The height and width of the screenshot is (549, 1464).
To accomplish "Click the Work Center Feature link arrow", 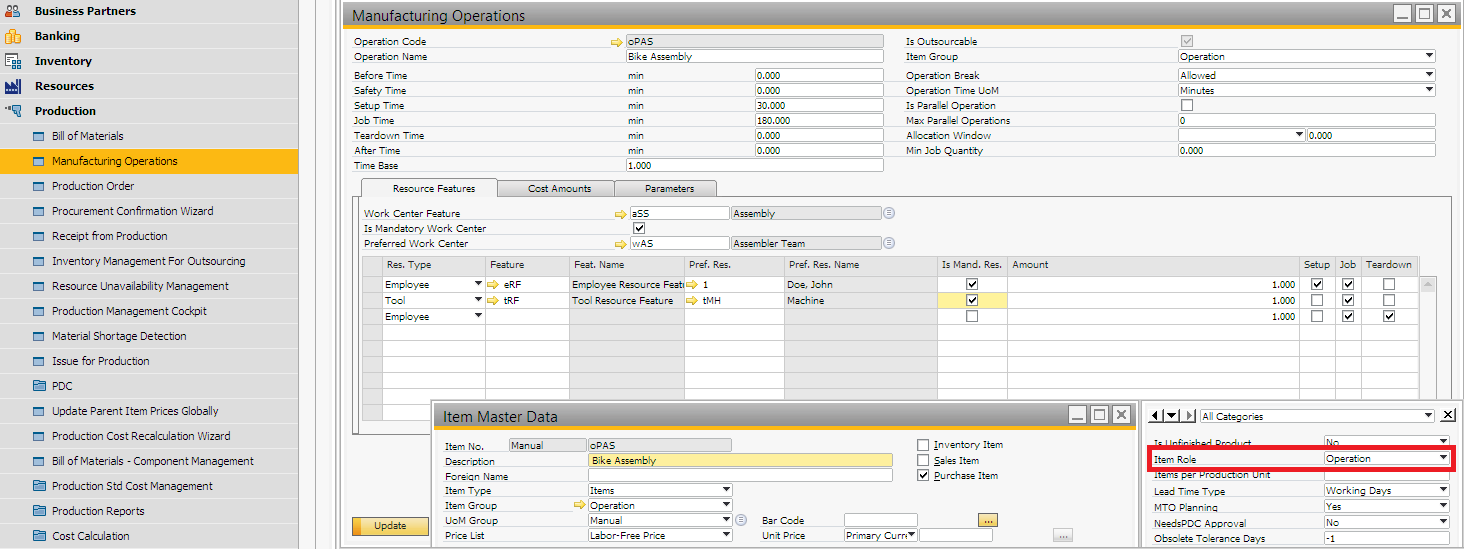I will pos(620,214).
